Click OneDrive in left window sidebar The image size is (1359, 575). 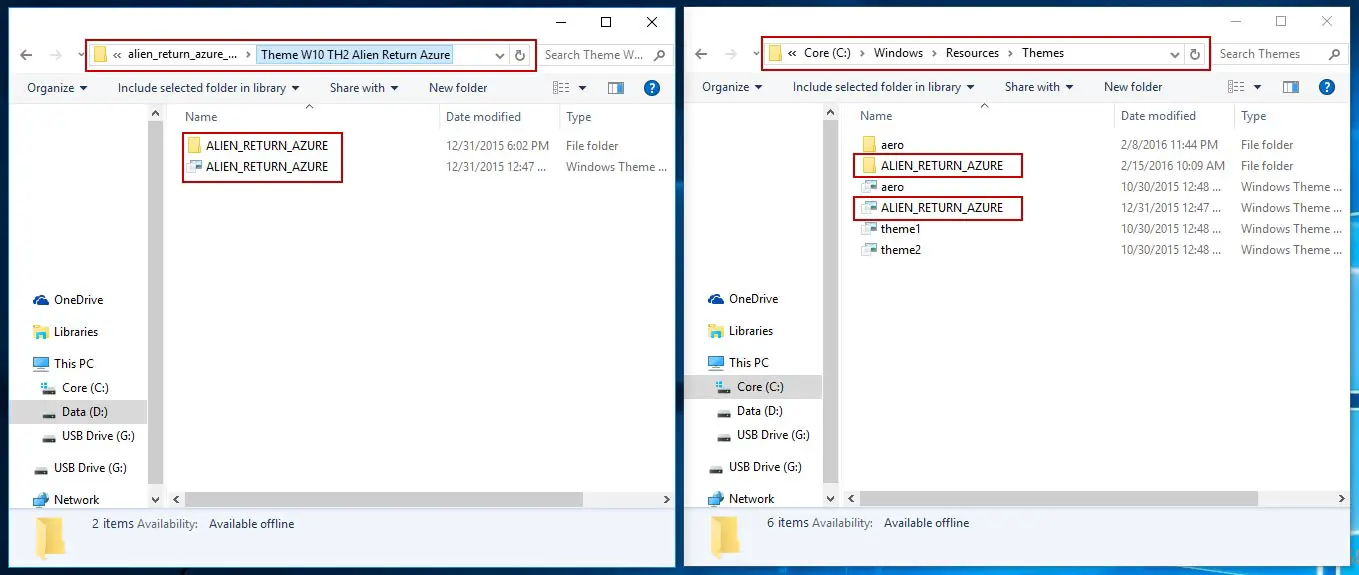68,300
